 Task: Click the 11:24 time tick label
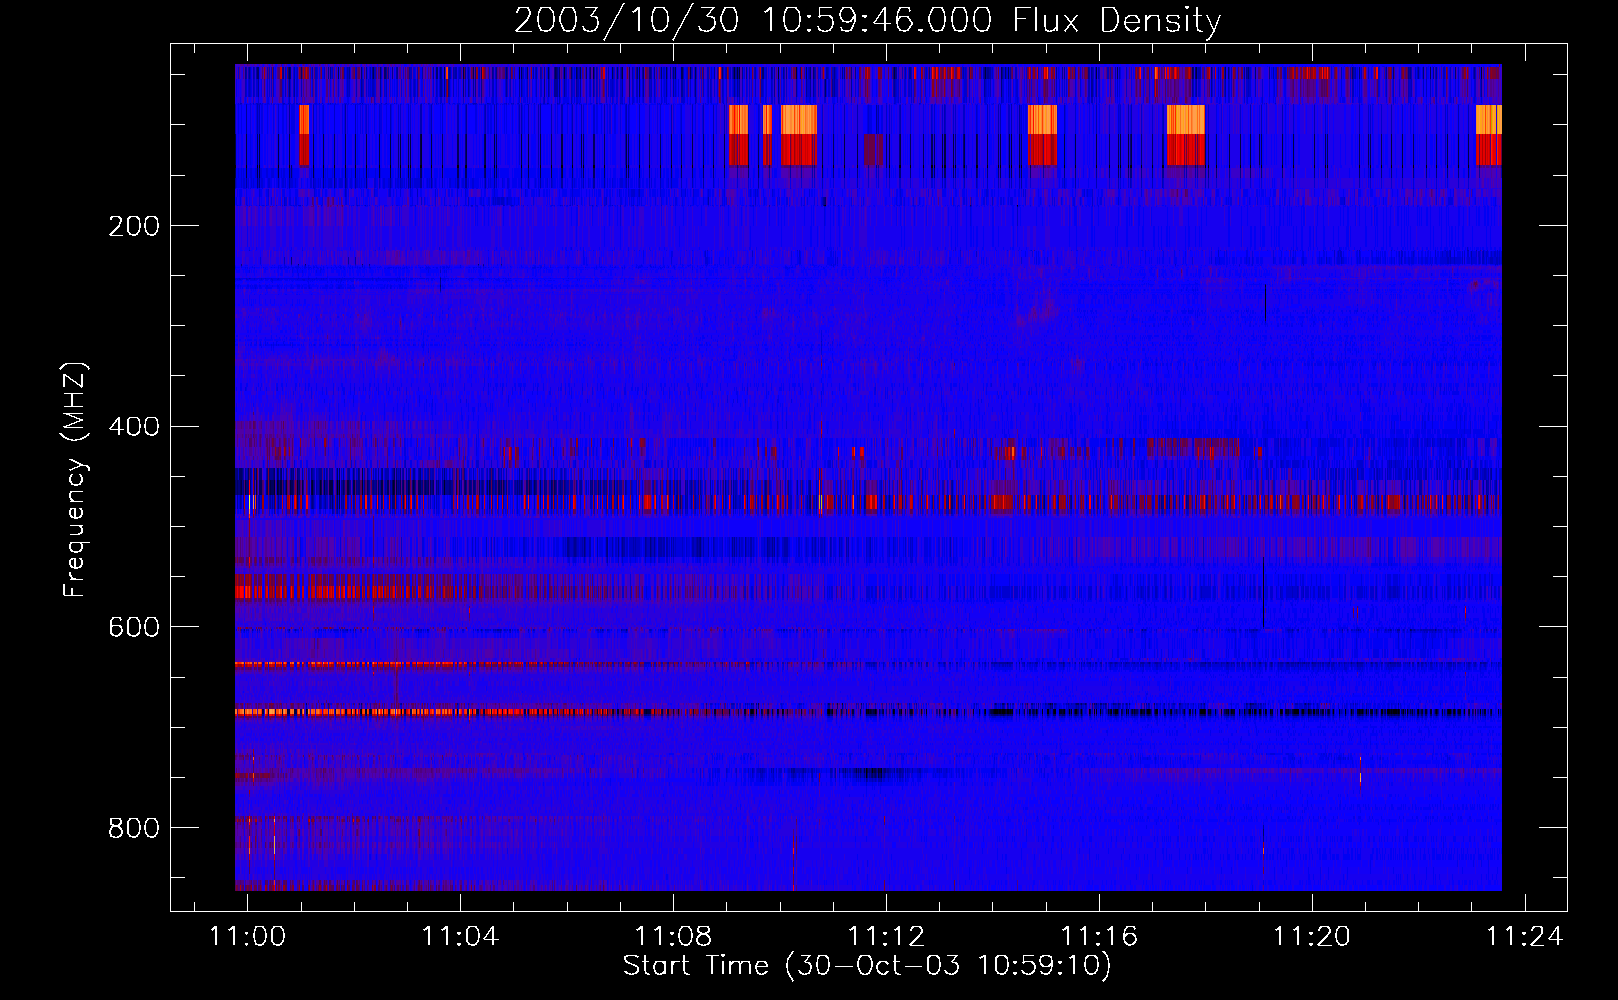1525,937
